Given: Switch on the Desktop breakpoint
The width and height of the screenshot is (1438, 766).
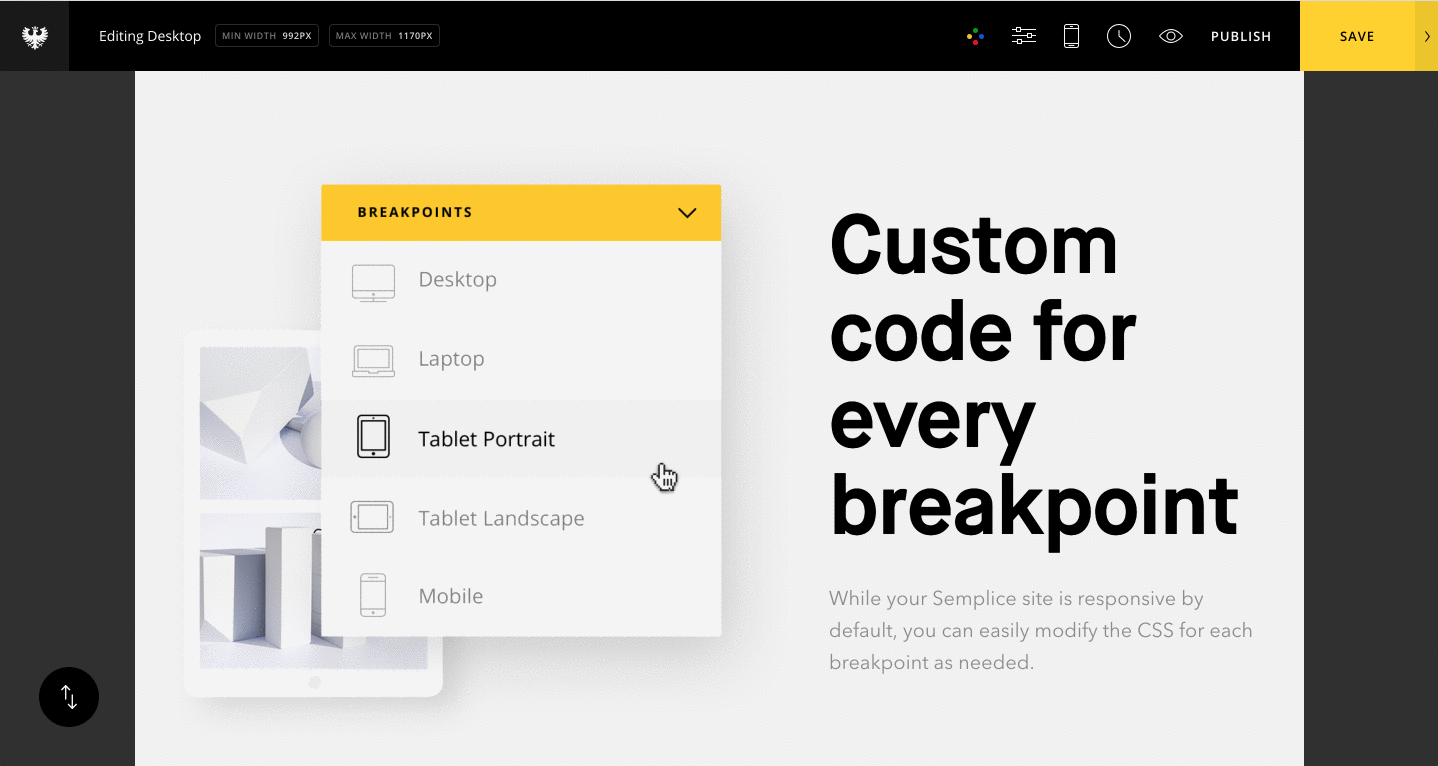Looking at the screenshot, I should (x=372, y=280).
